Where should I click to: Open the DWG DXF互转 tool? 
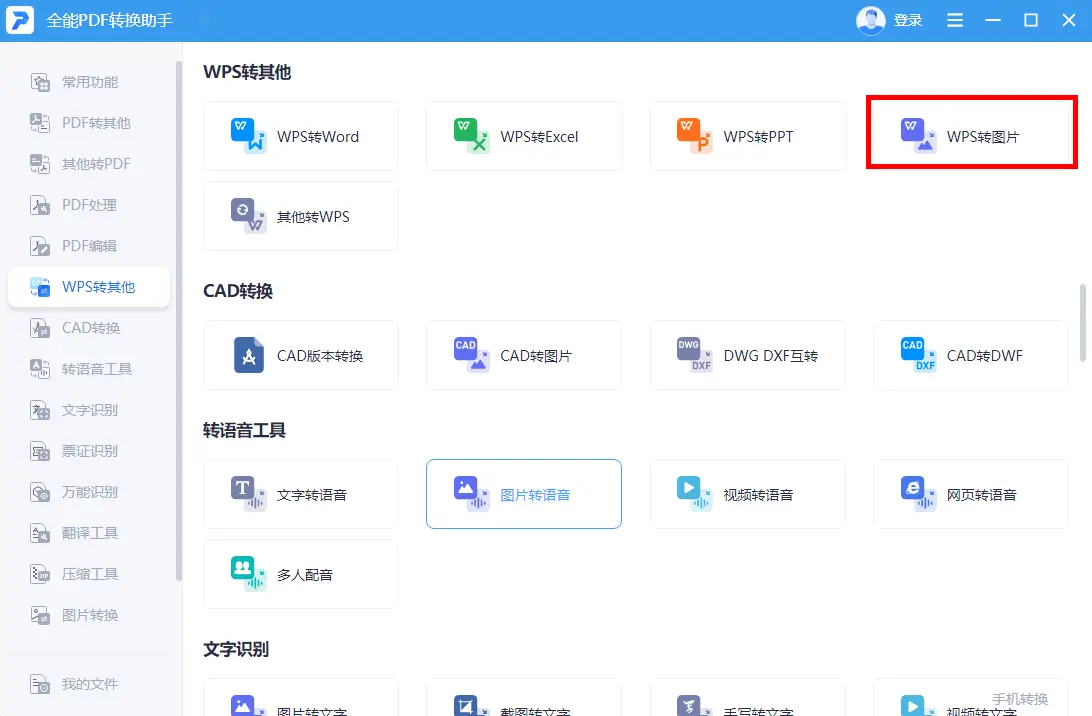(x=747, y=355)
